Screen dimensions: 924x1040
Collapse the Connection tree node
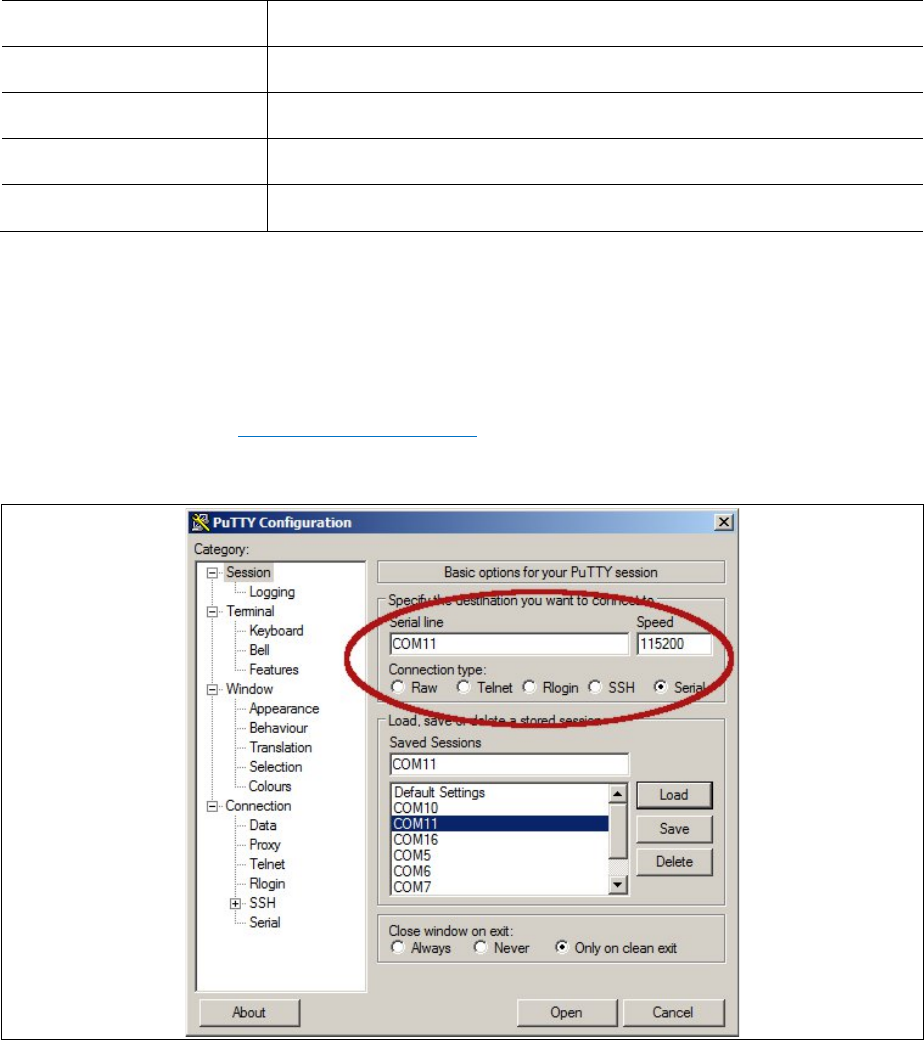click(212, 807)
